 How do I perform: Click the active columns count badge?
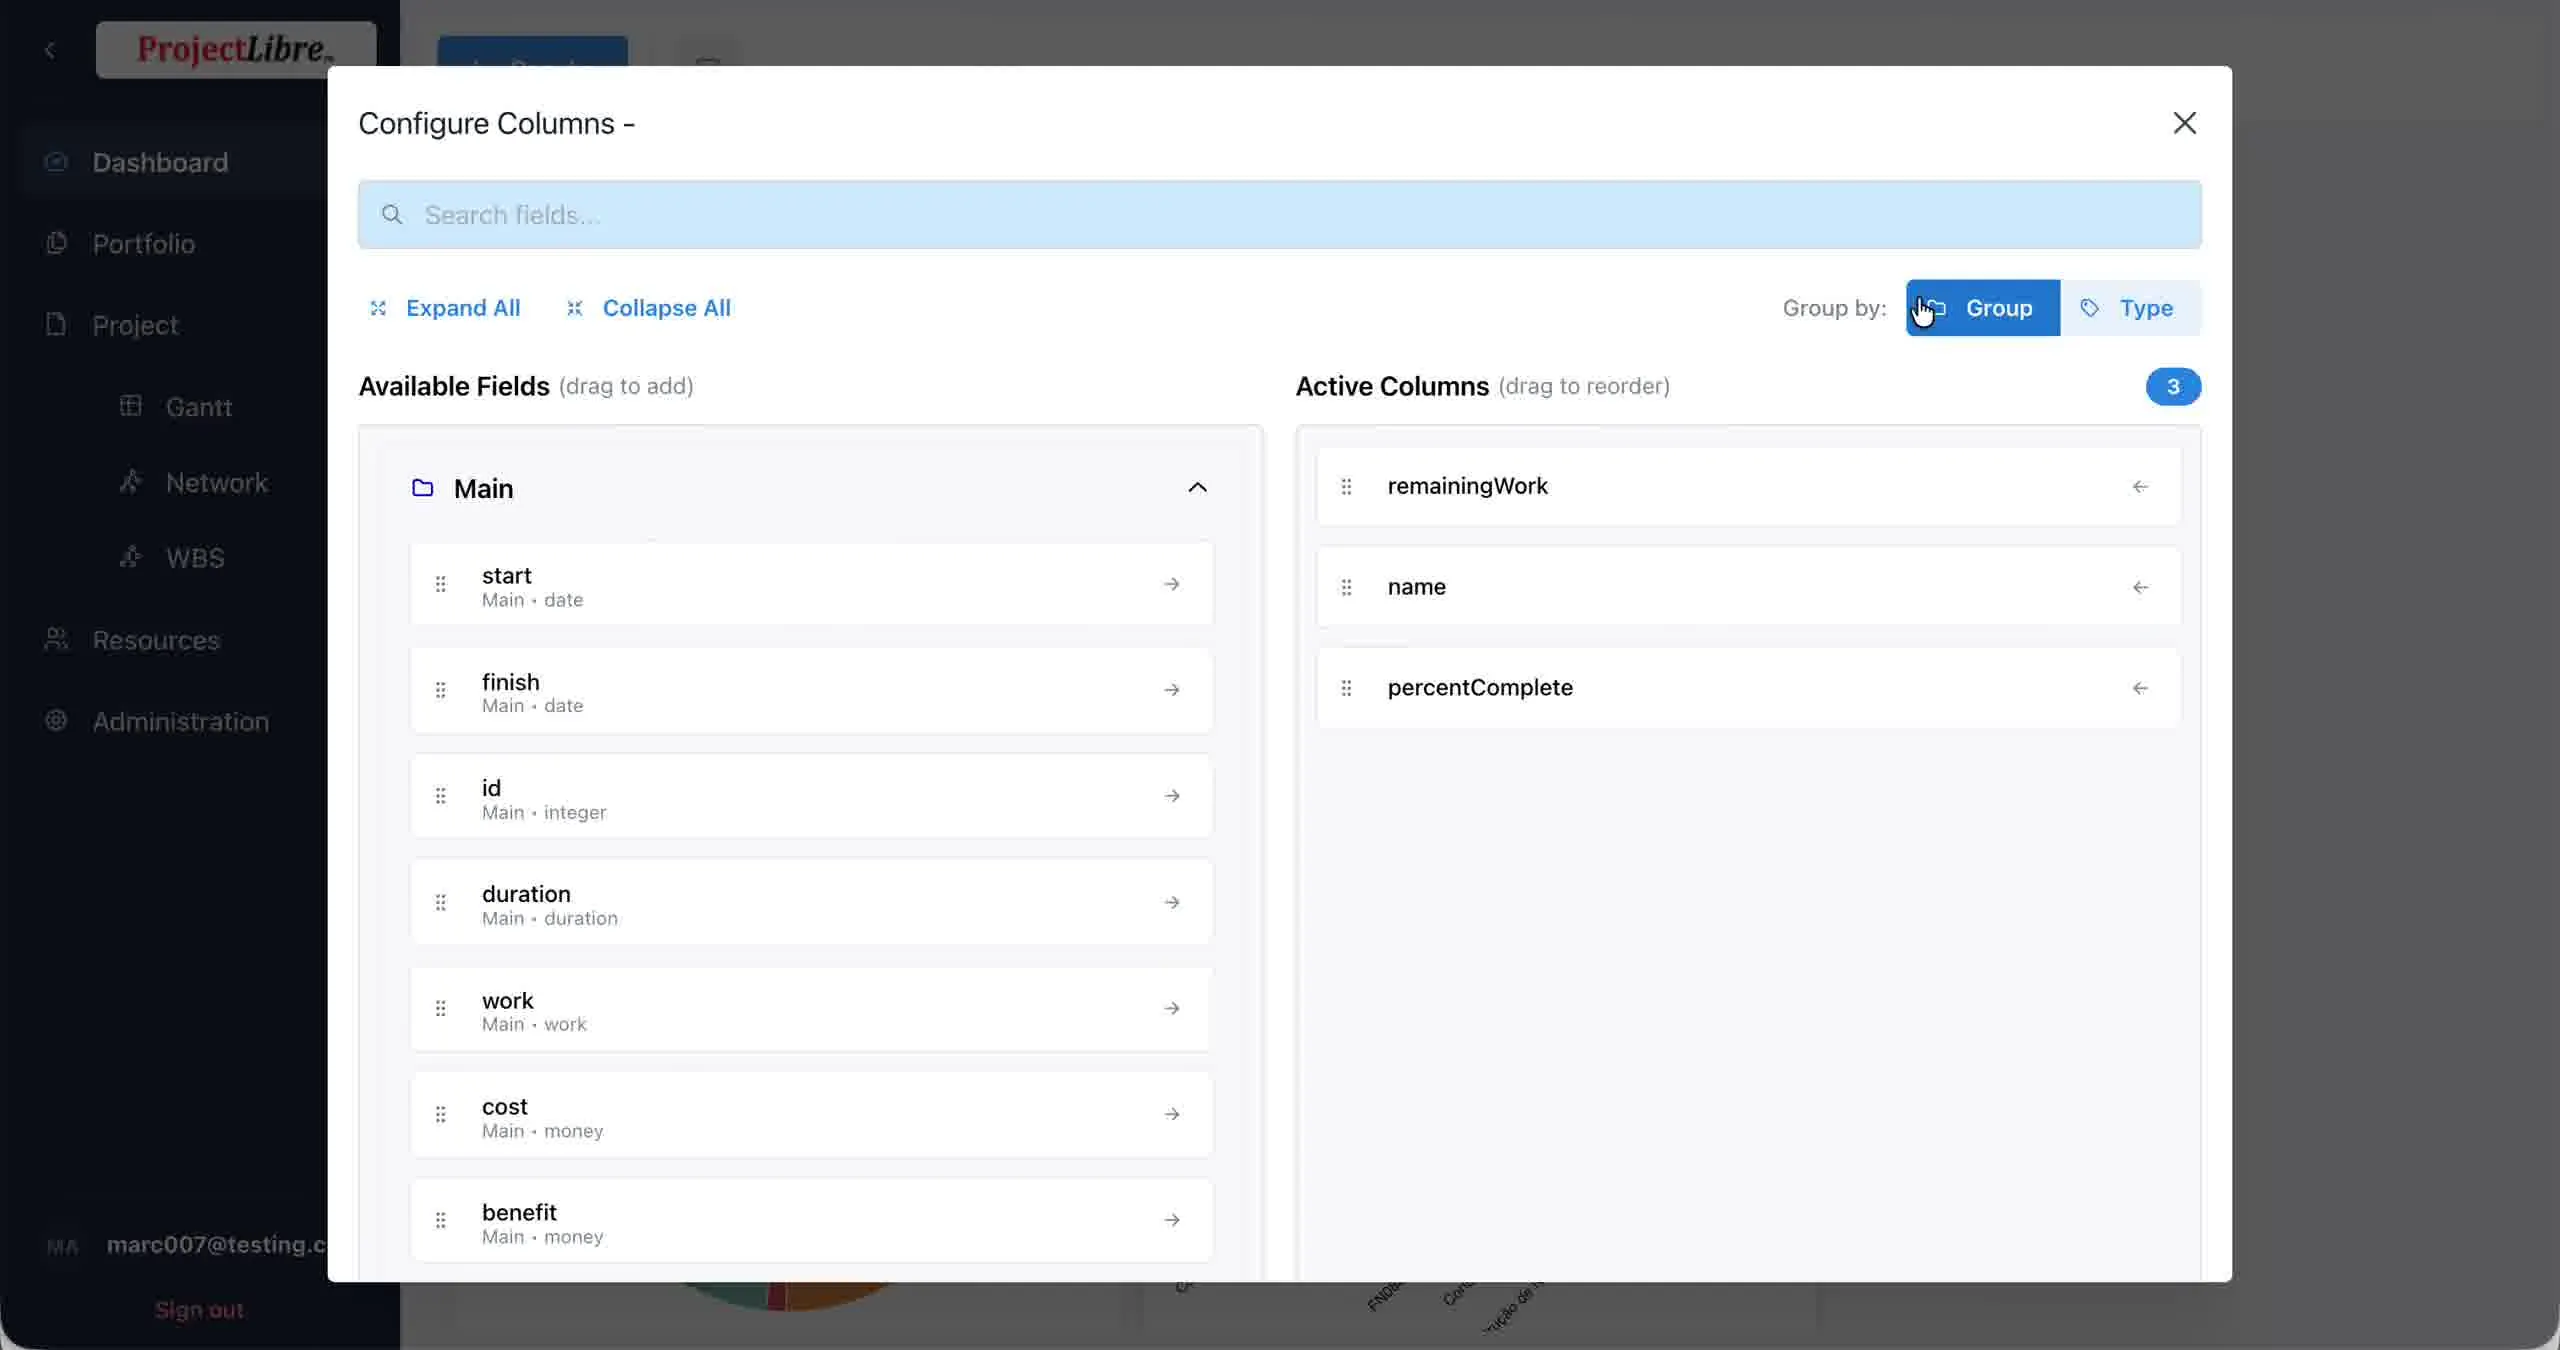pyautogui.click(x=2173, y=387)
